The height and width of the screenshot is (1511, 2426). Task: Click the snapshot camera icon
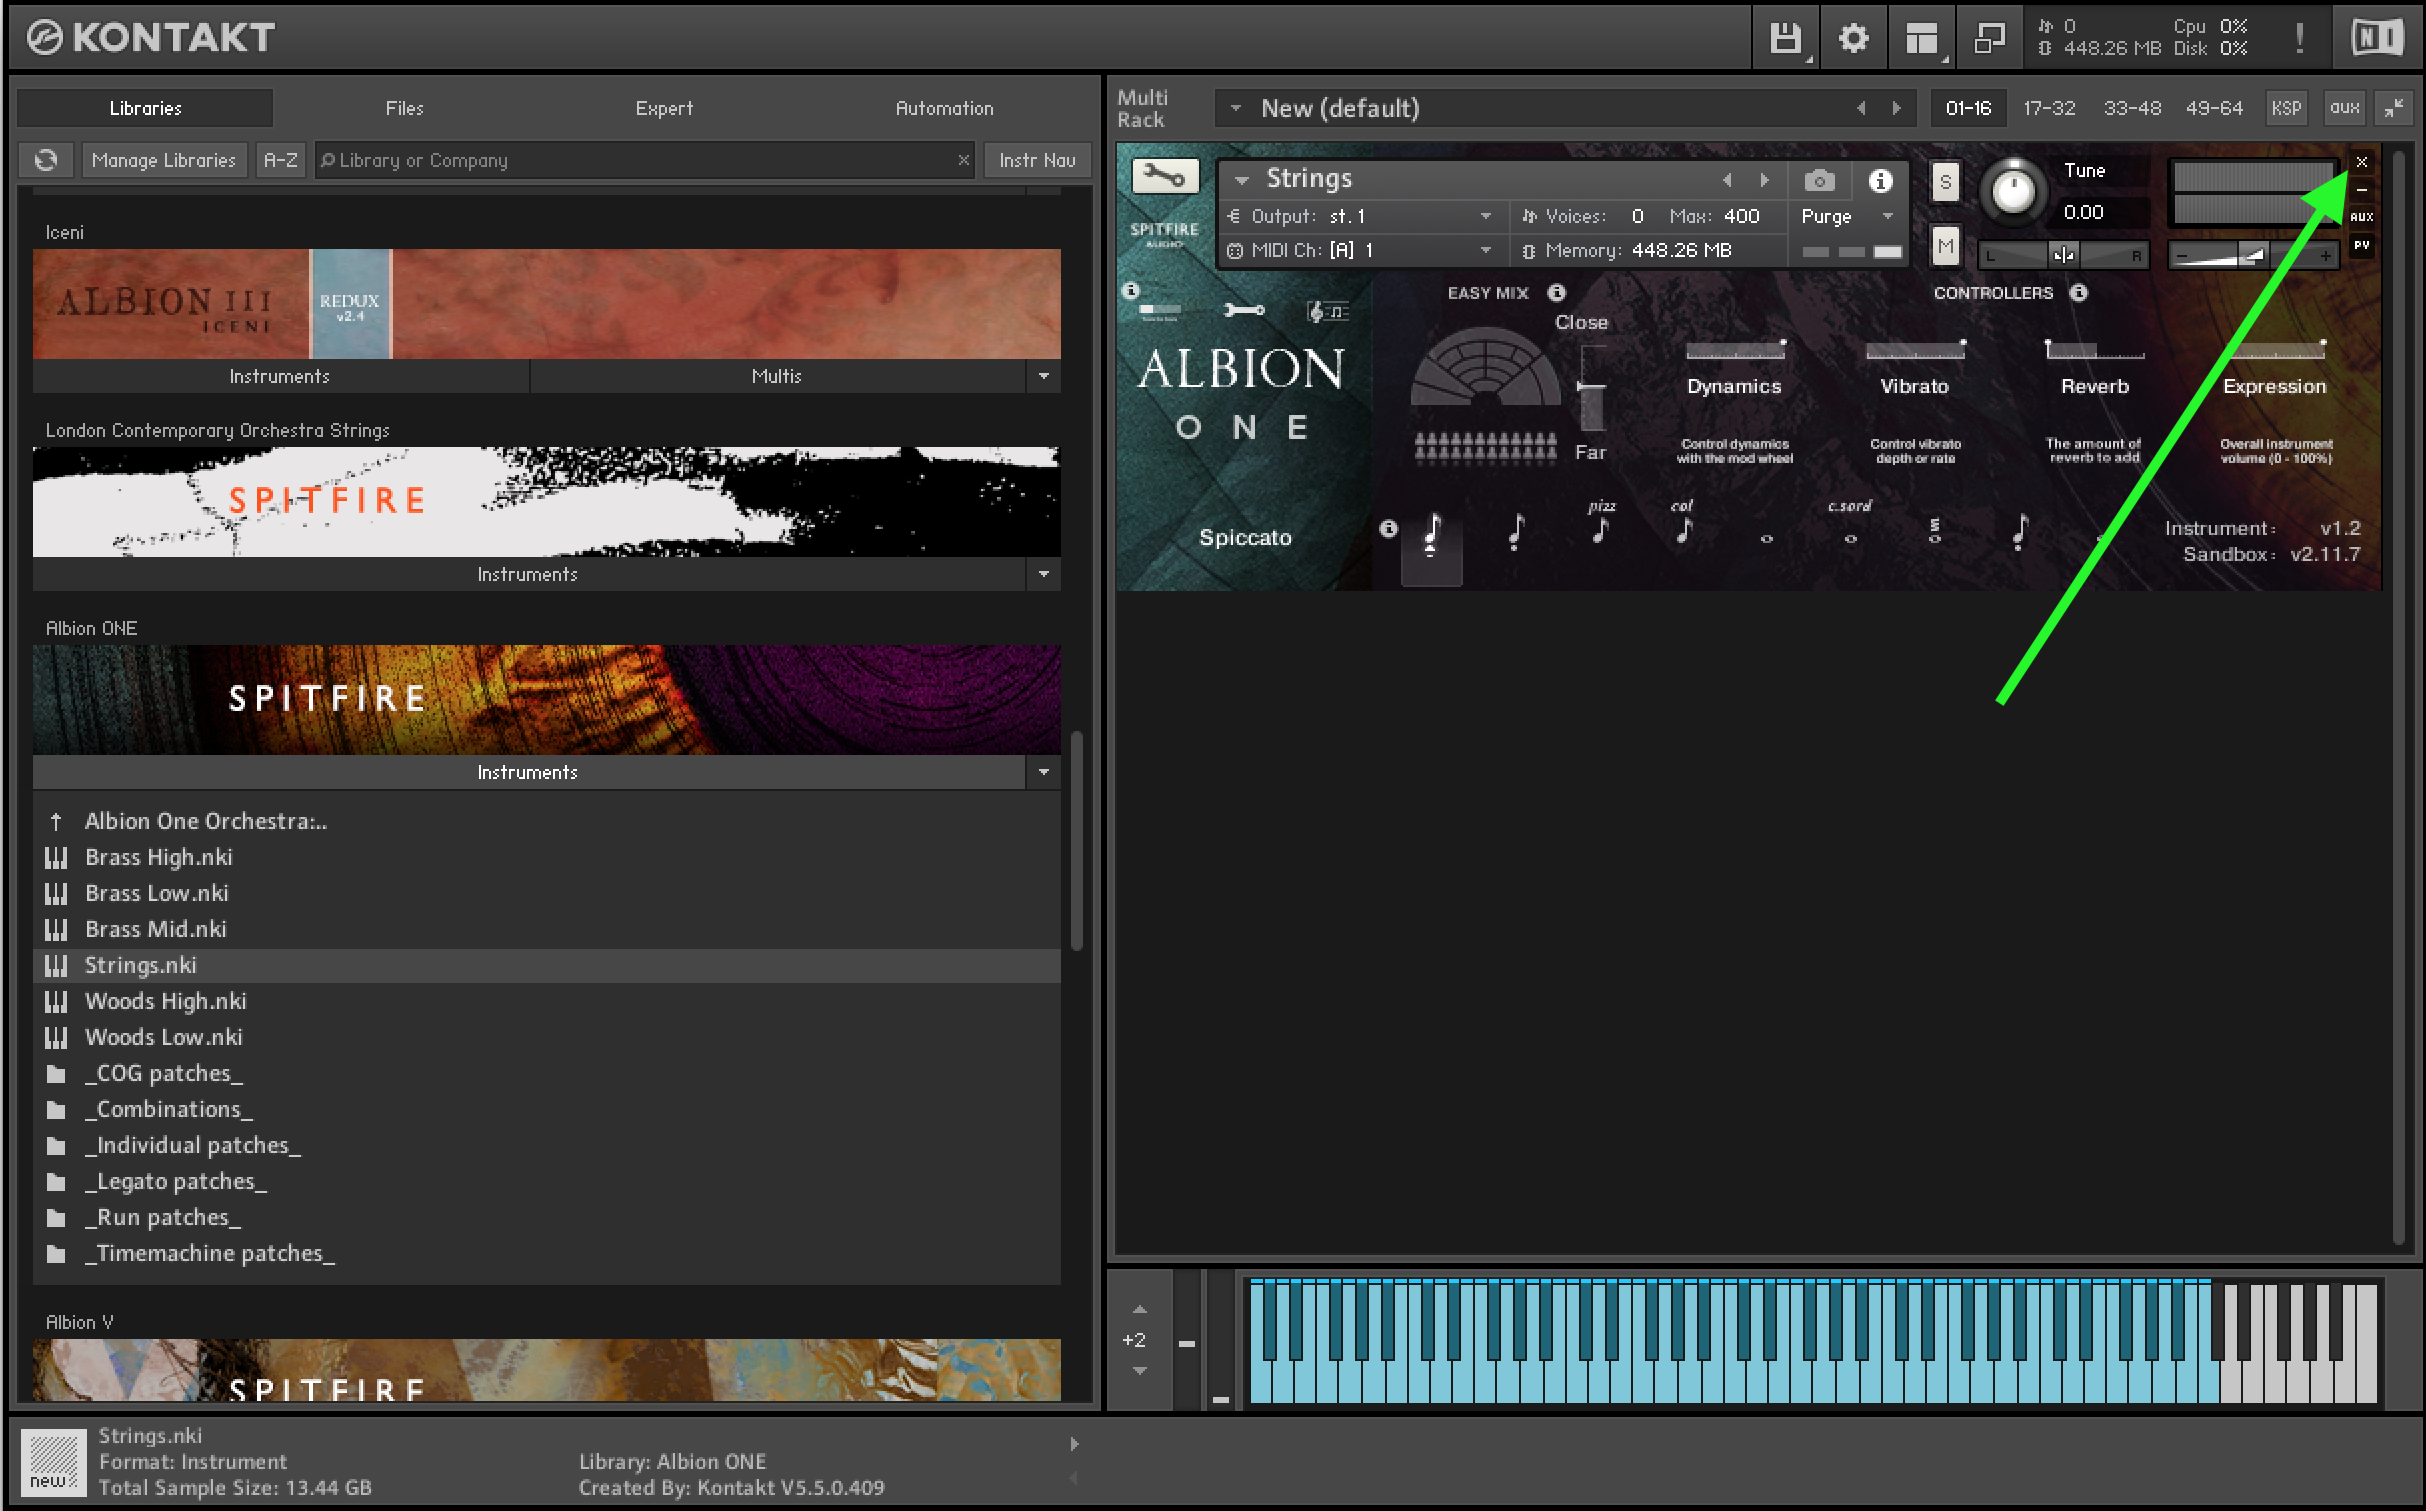(1819, 180)
